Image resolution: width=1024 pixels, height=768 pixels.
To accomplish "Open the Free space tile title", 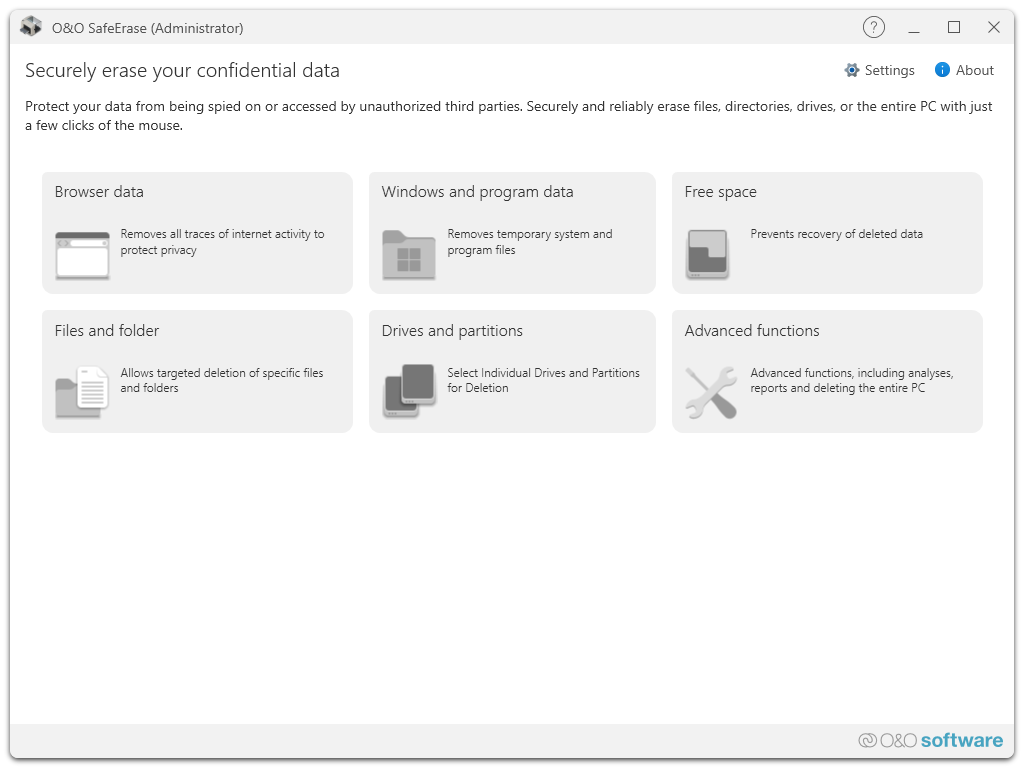I will 720,192.
